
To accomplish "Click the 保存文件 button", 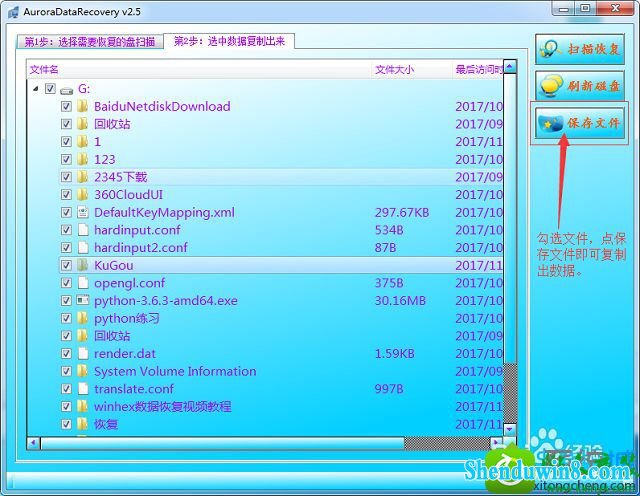I will click(x=580, y=123).
